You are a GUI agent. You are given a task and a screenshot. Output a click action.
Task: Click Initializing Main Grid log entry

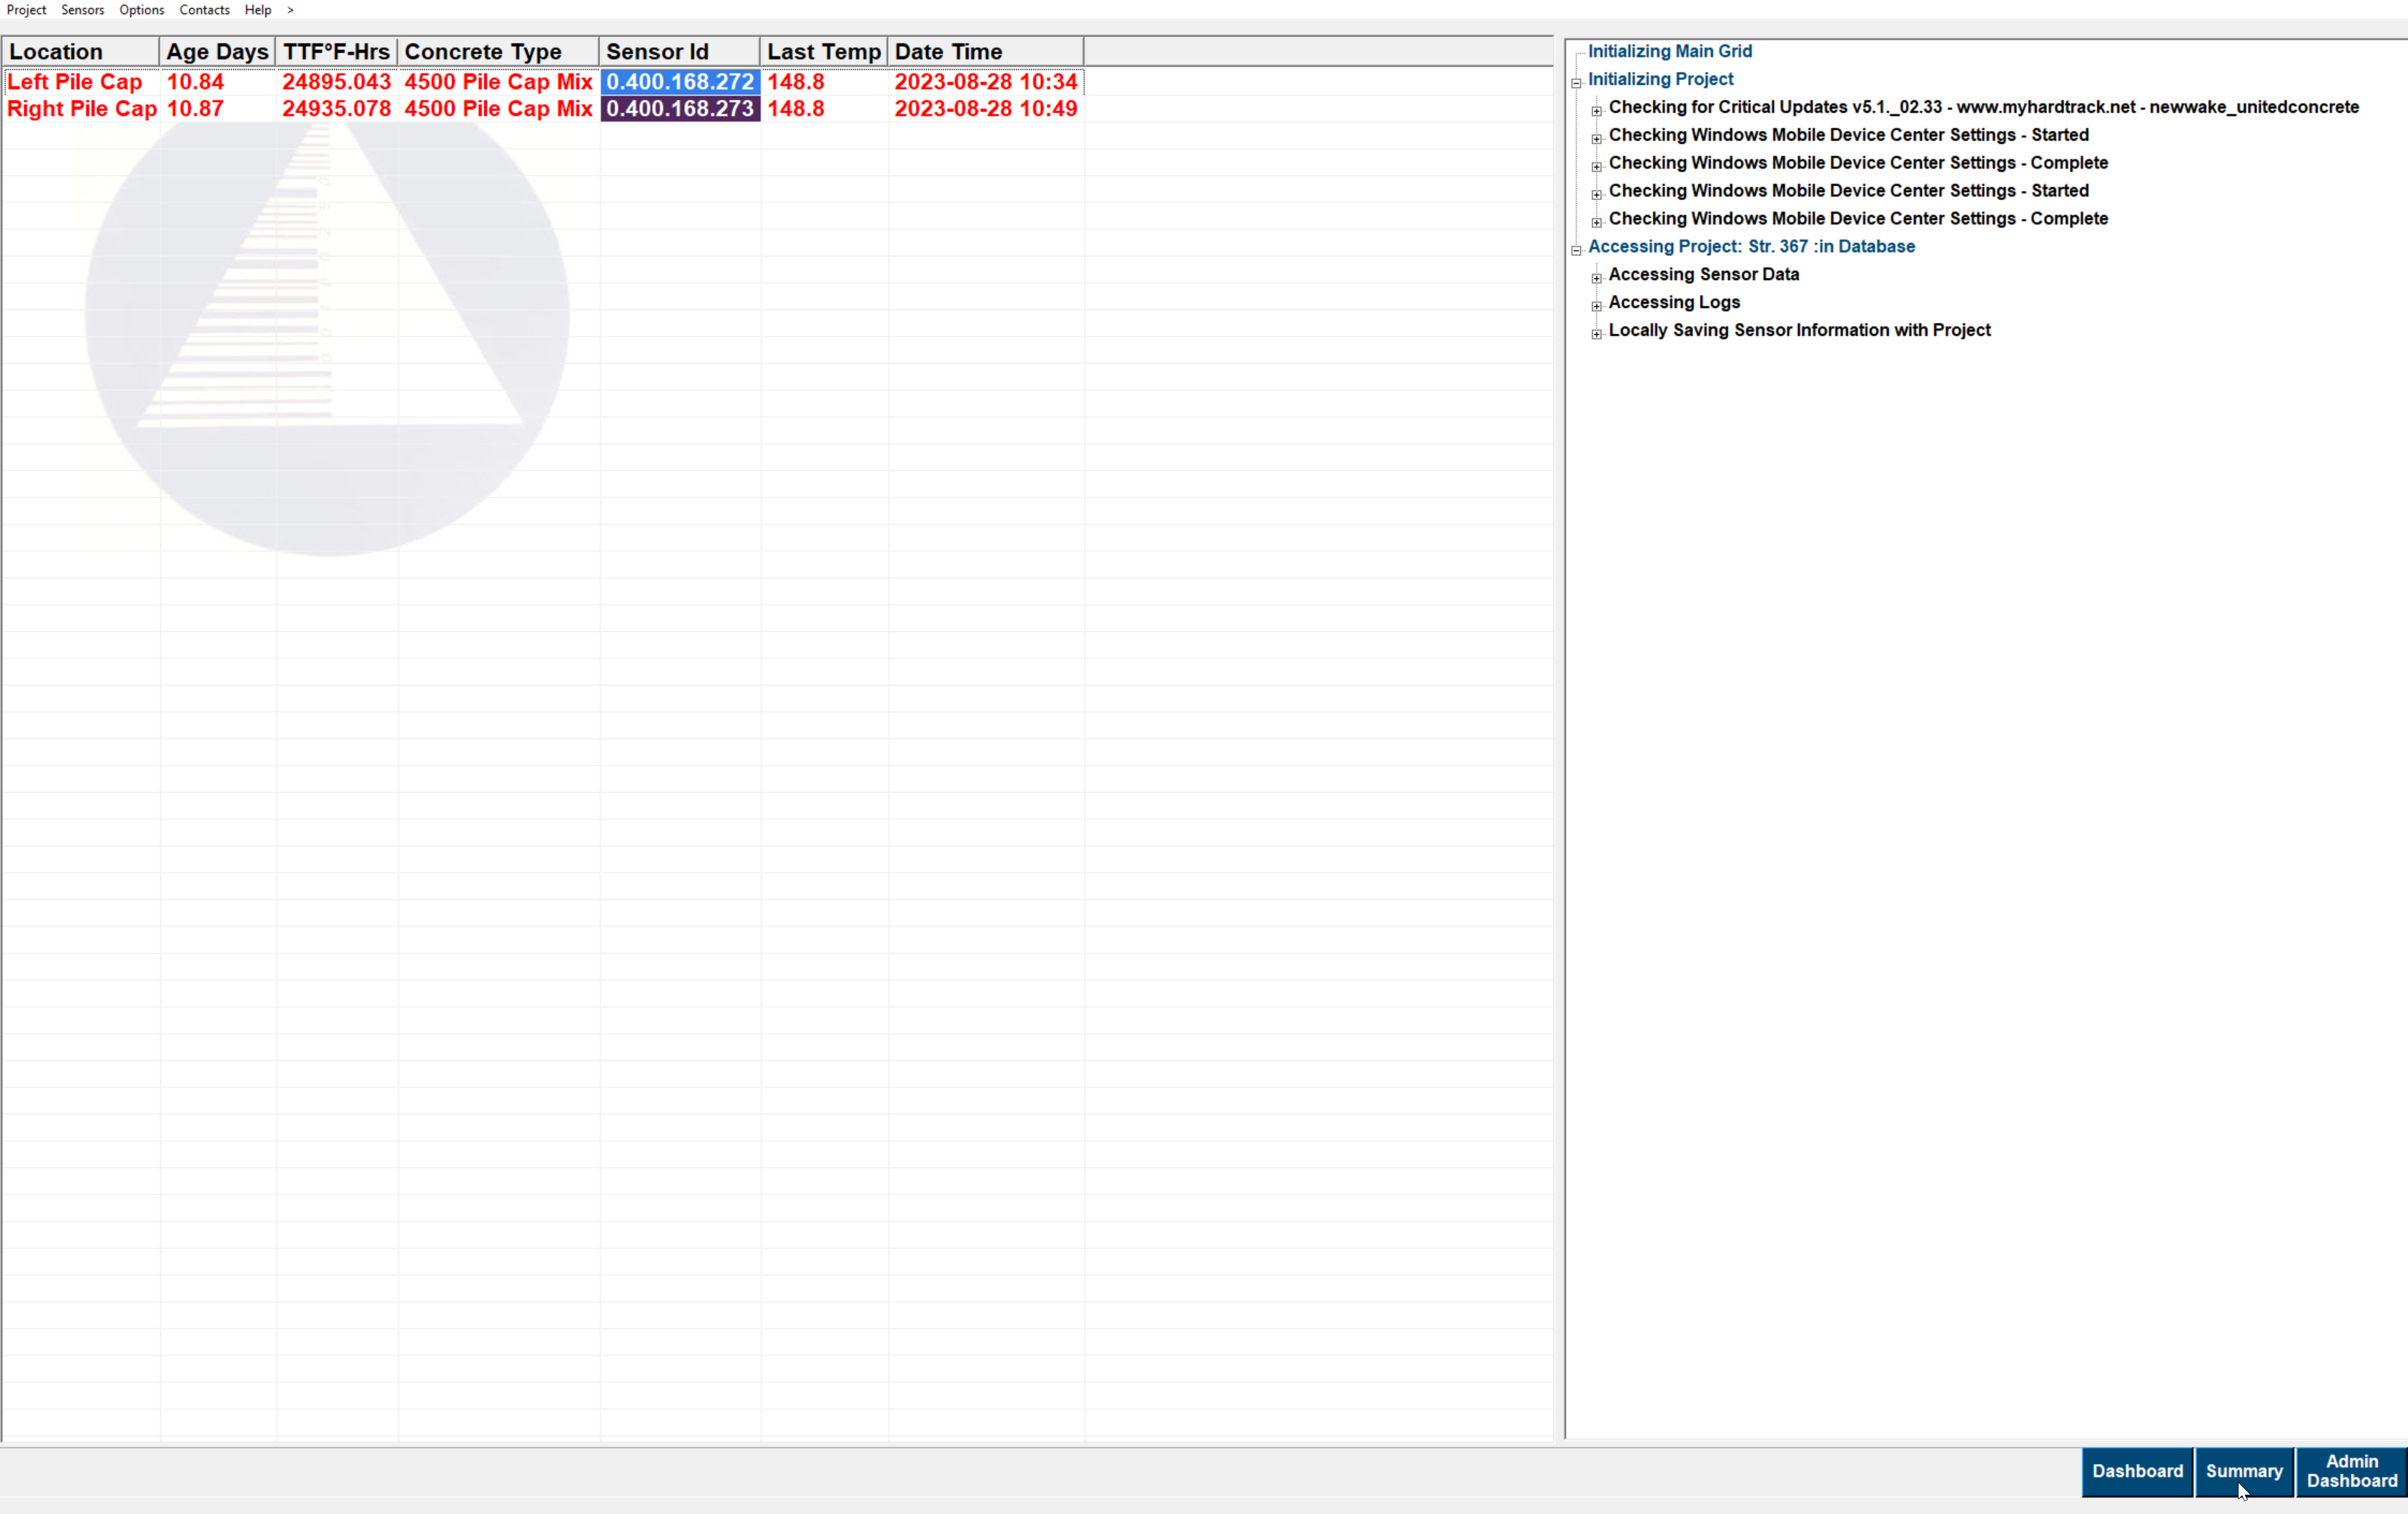click(x=1669, y=51)
